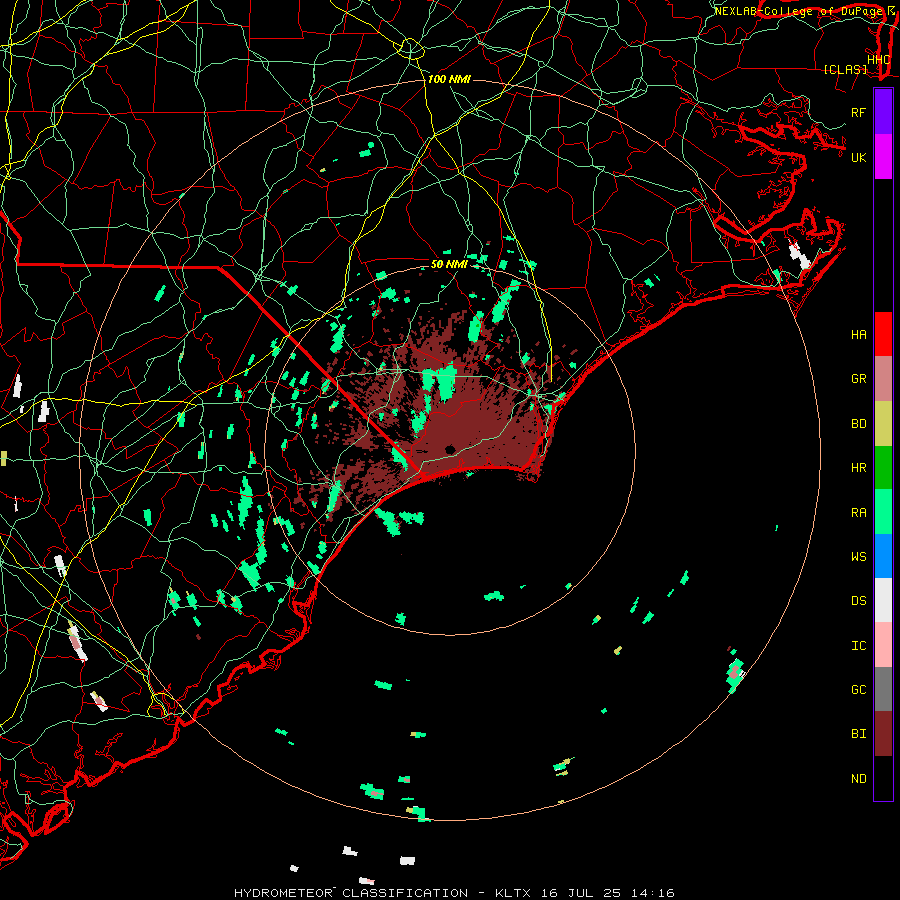Click the HYDROMETEOR CLASSIFICATION title text

(x=351, y=893)
